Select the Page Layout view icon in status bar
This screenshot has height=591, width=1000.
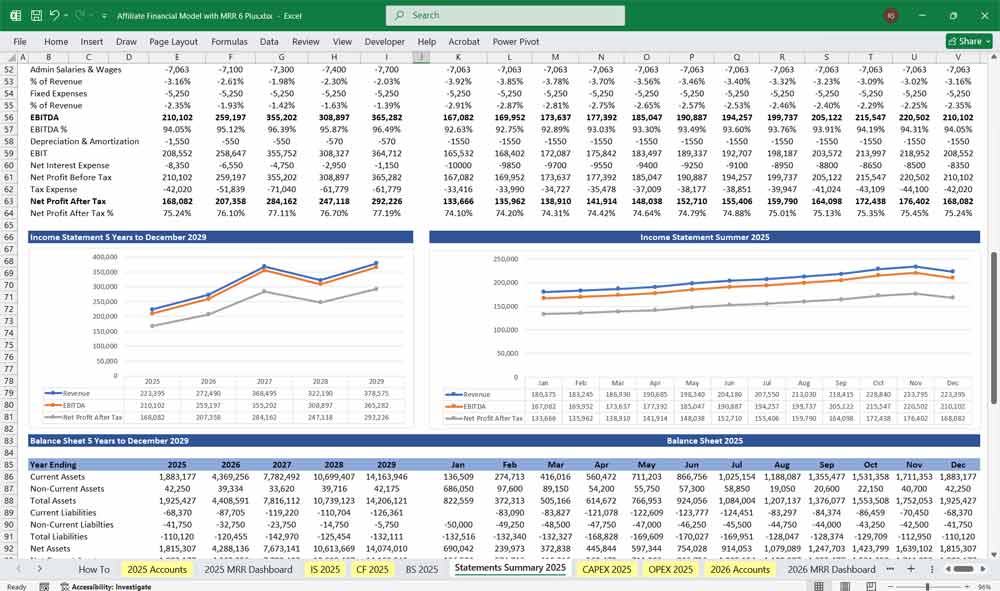845,585
